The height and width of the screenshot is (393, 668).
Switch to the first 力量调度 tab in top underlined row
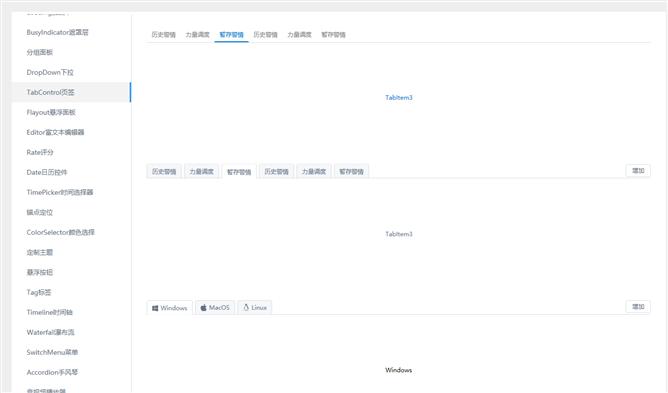click(197, 35)
